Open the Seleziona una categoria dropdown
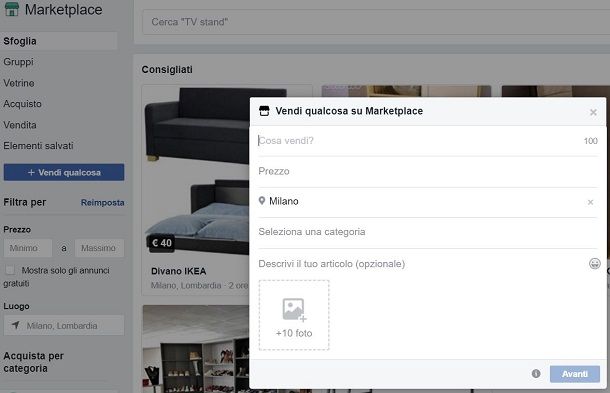 [x=428, y=232]
